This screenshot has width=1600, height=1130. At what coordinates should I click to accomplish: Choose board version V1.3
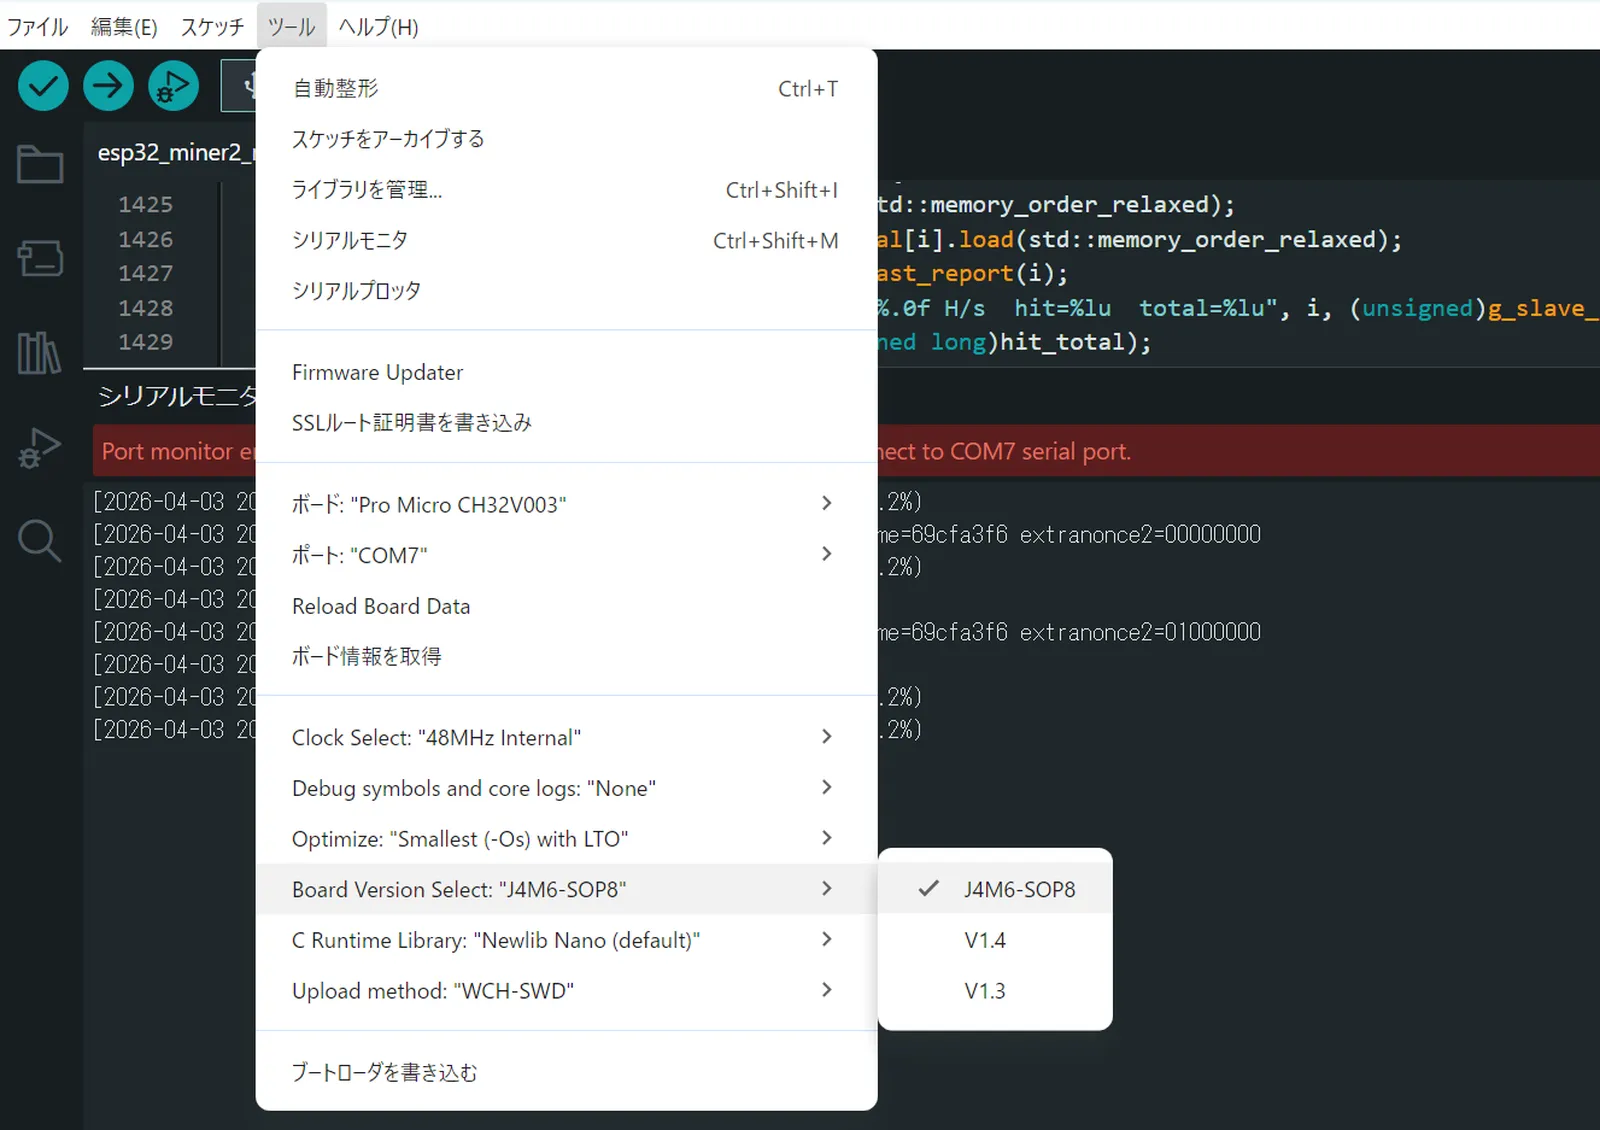(985, 991)
